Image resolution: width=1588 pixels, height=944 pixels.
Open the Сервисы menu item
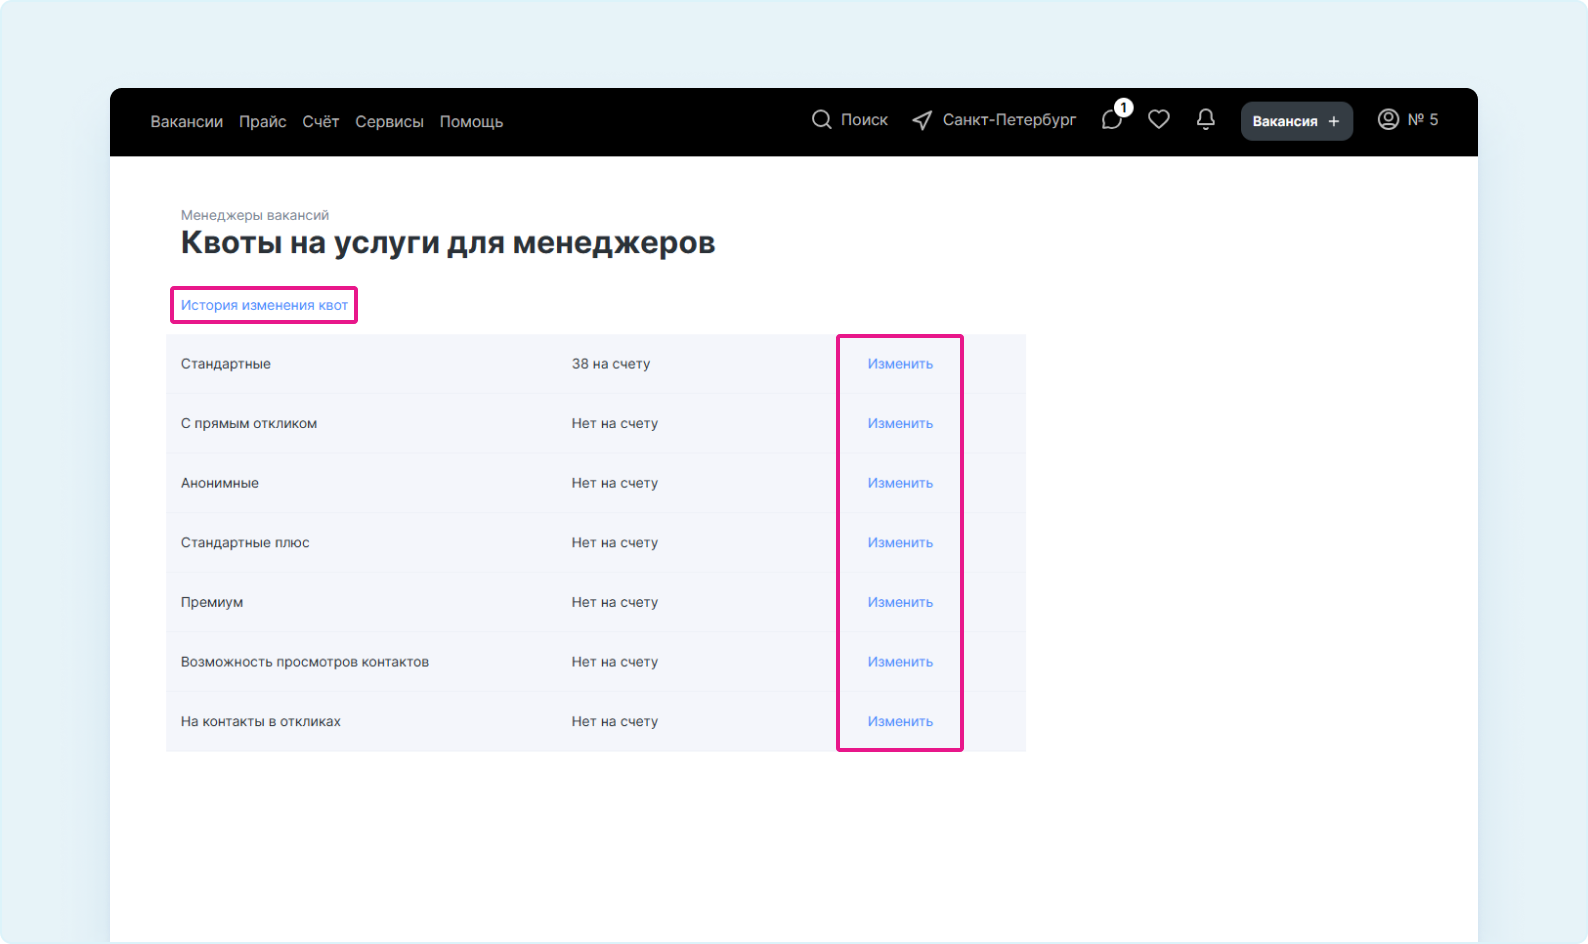(389, 121)
